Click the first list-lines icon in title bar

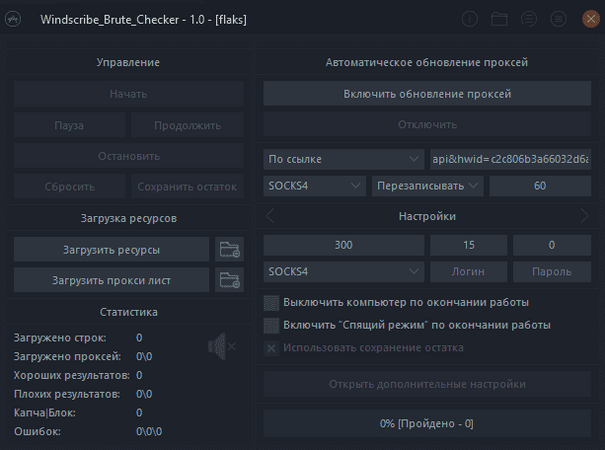pyautogui.click(x=529, y=19)
